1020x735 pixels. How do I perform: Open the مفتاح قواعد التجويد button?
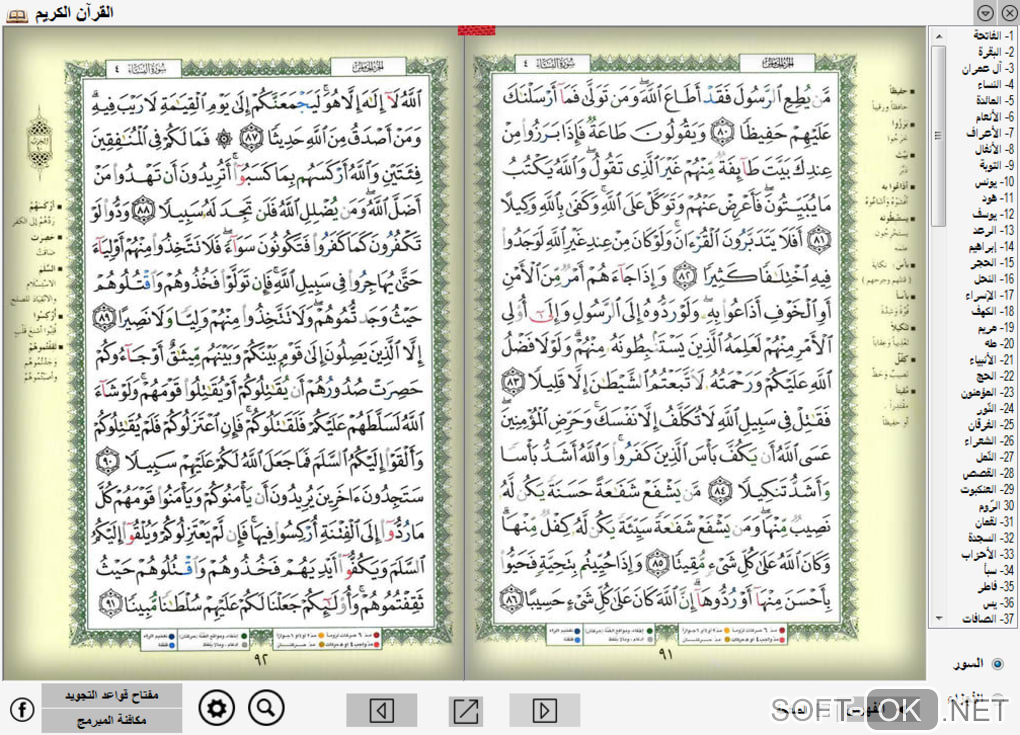pos(111,695)
